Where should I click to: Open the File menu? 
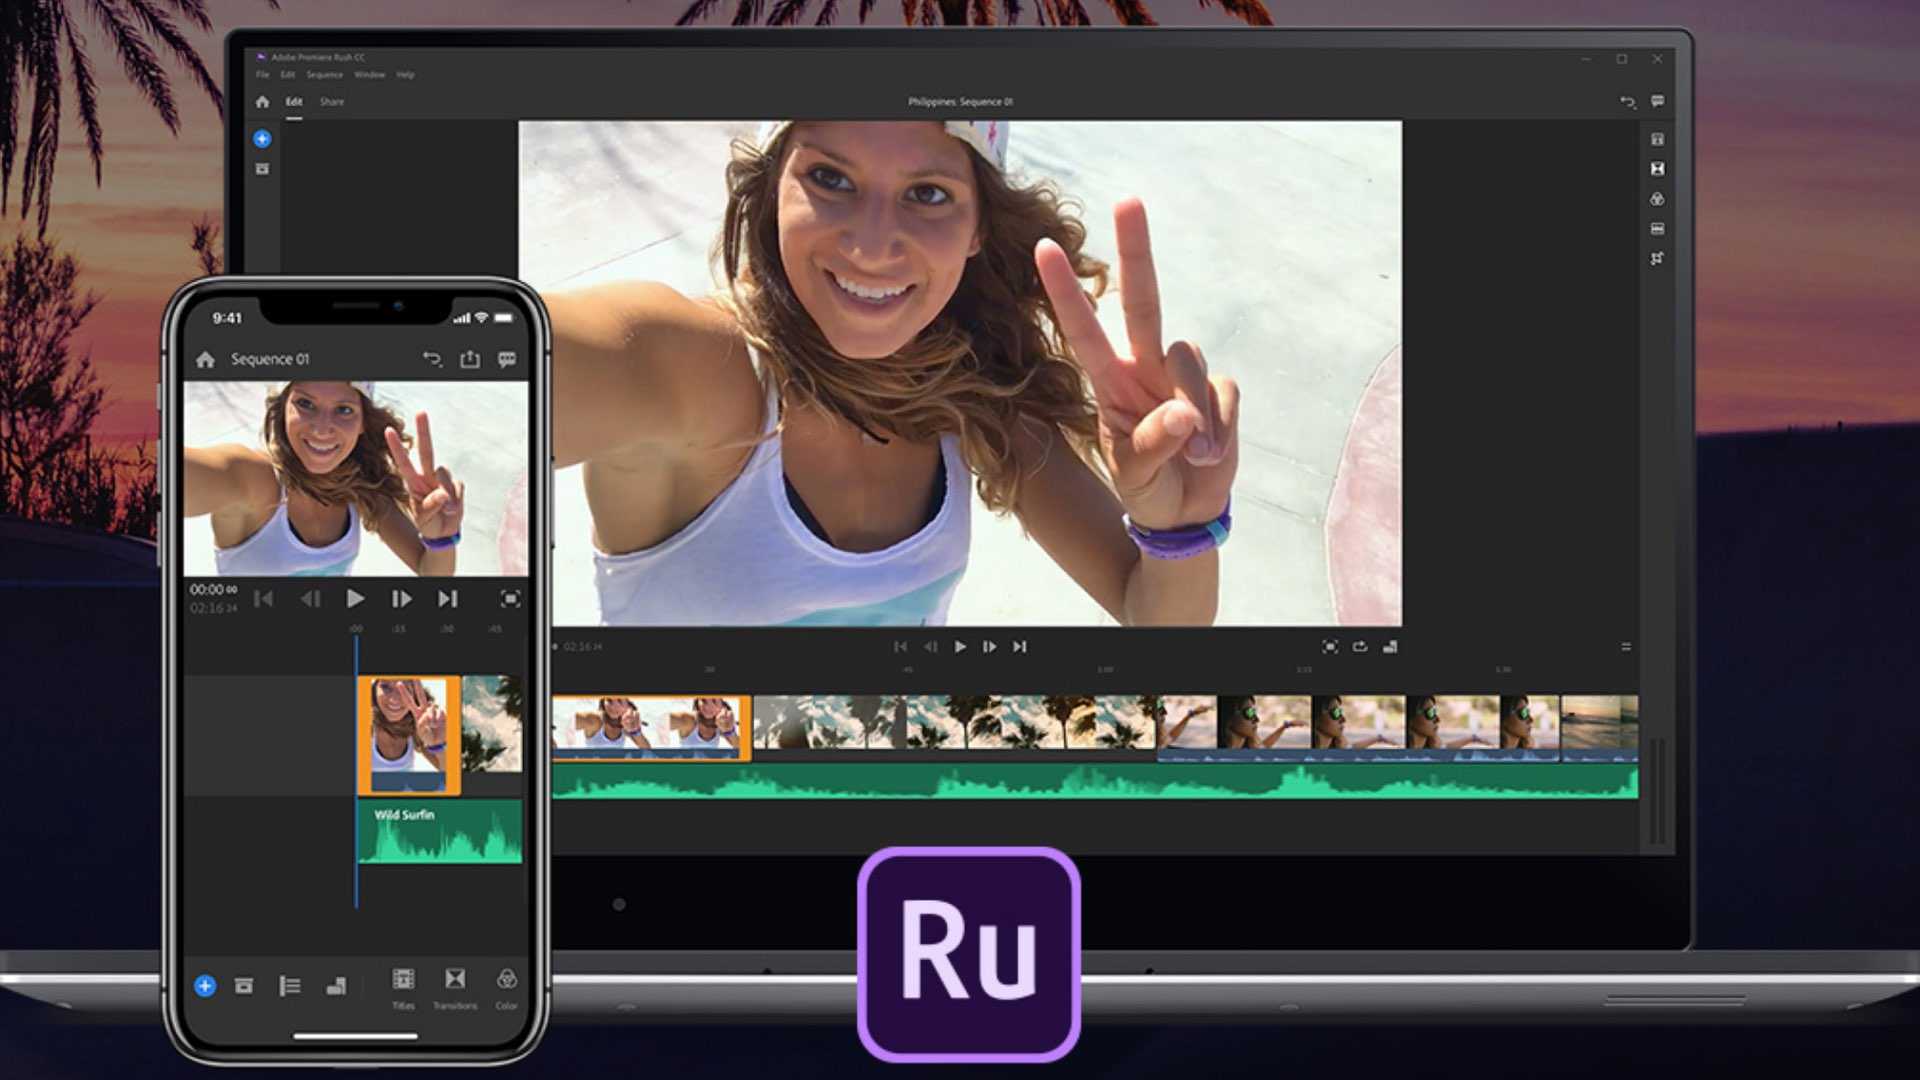point(262,75)
